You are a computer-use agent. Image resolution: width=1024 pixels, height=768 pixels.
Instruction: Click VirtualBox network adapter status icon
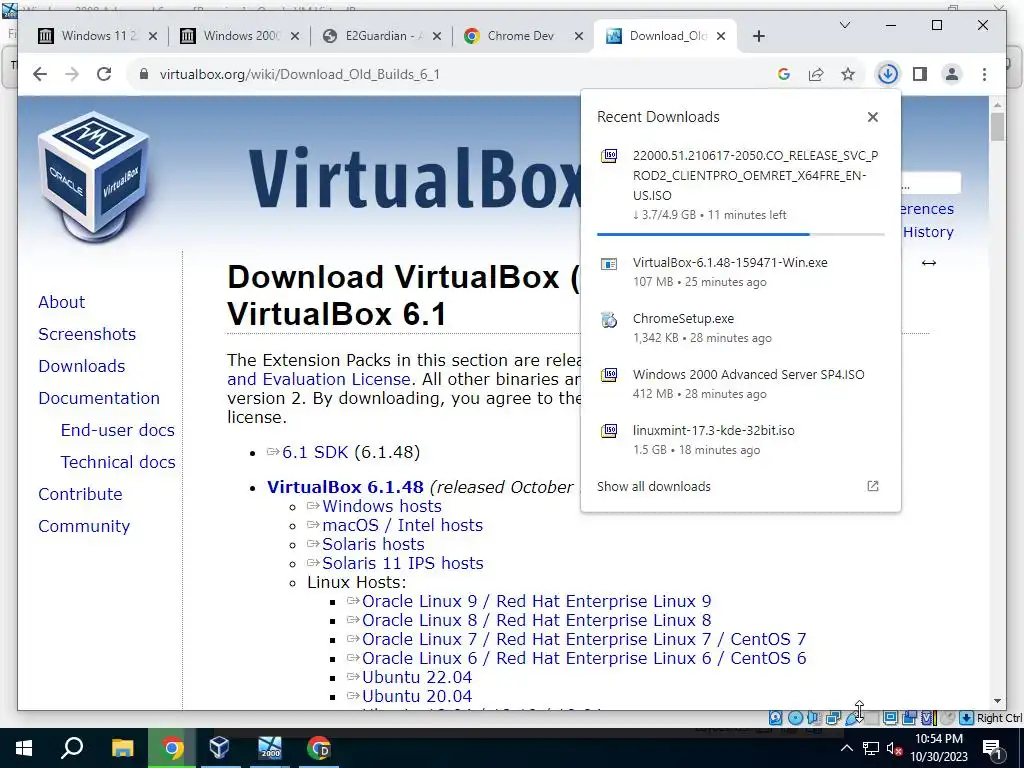(x=833, y=718)
